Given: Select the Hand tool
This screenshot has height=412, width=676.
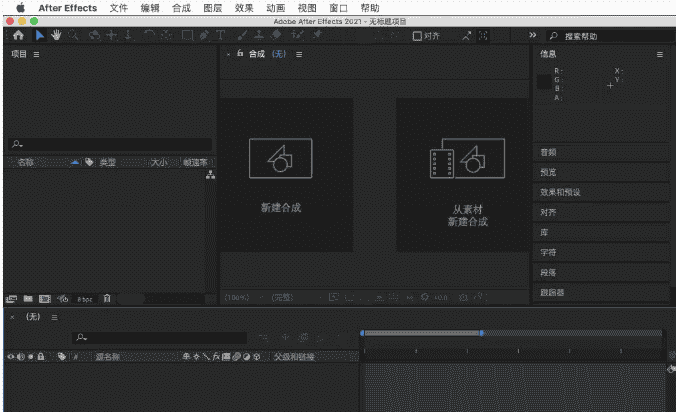Looking at the screenshot, I should pos(57,35).
